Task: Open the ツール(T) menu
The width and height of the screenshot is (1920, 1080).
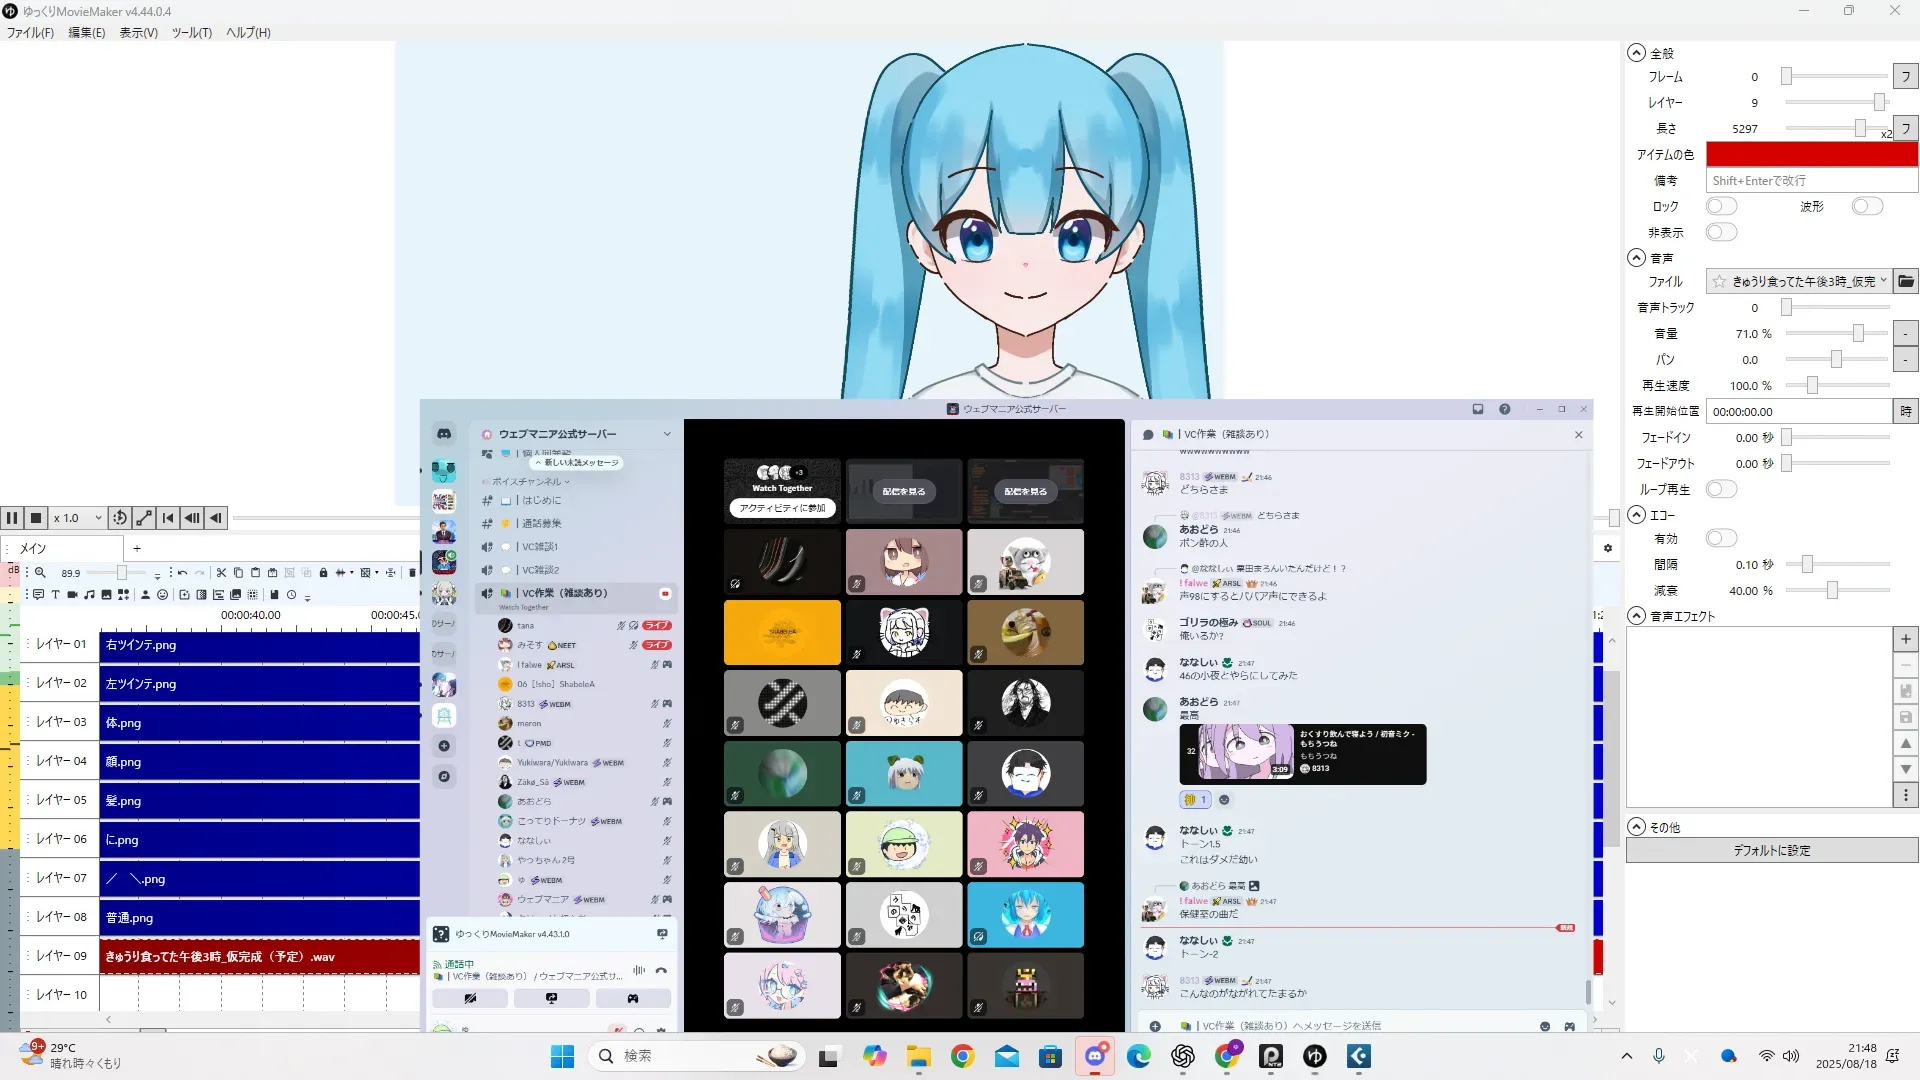Action: (x=191, y=32)
